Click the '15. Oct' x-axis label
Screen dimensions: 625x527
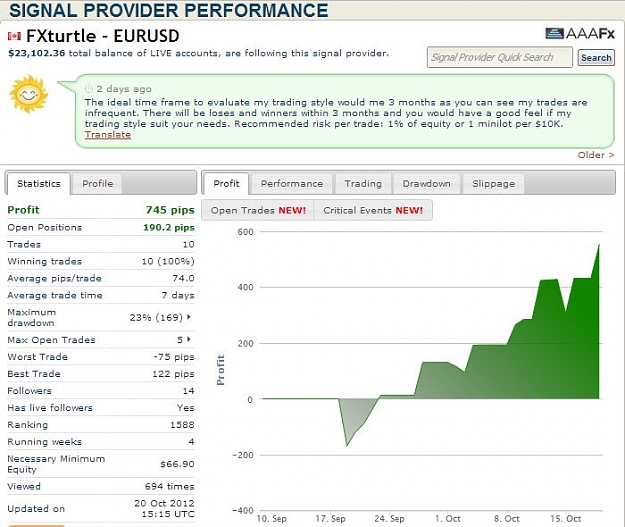coord(566,519)
